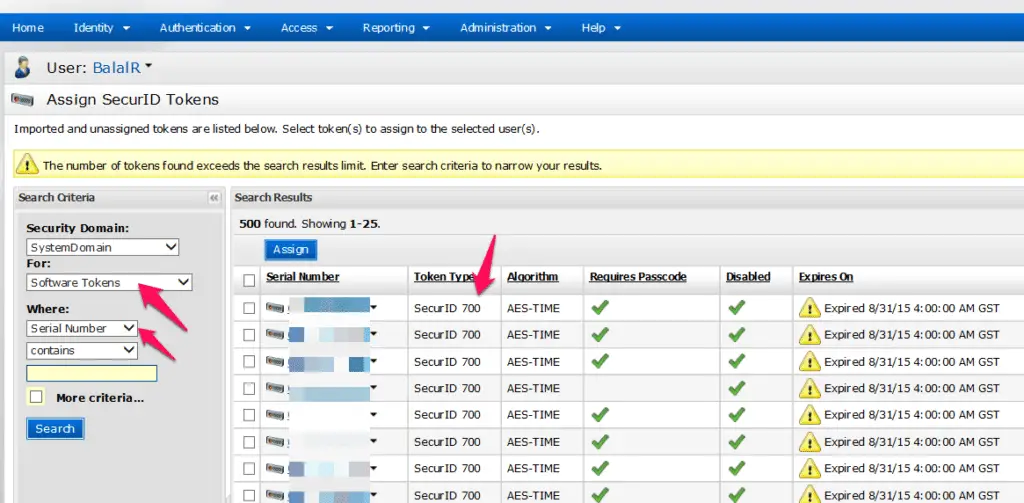This screenshot has width=1024, height=503.
Task: Open the 'contains' operator dropdown
Action: 82,350
